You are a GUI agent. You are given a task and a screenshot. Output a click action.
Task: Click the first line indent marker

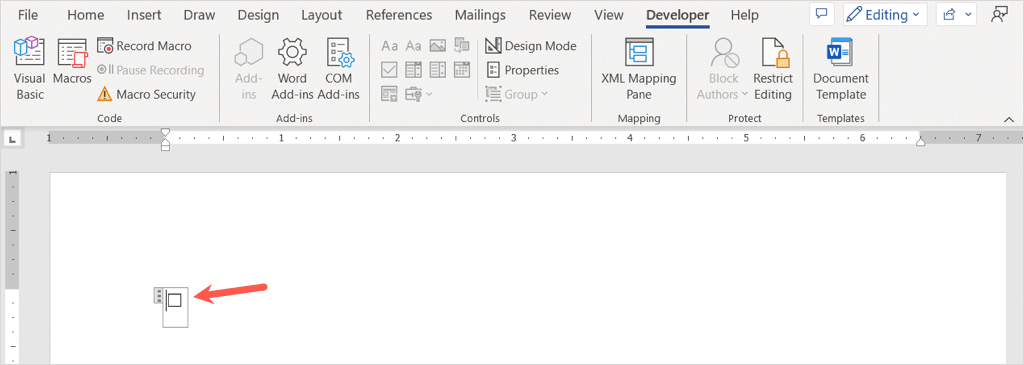coord(165,132)
